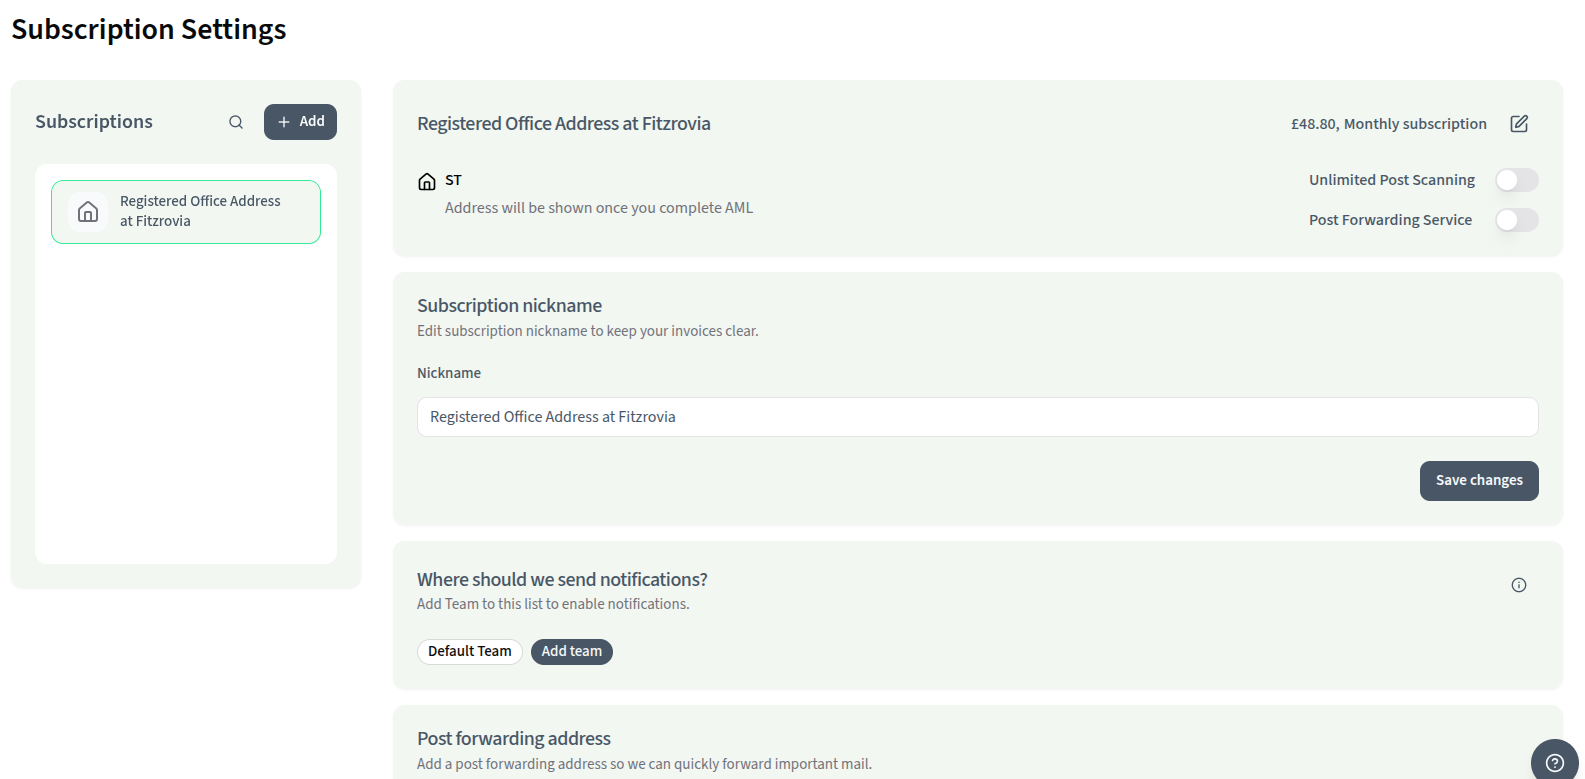This screenshot has width=1585, height=779.
Task: Click the Post forwarding address heading
Action: (x=514, y=739)
